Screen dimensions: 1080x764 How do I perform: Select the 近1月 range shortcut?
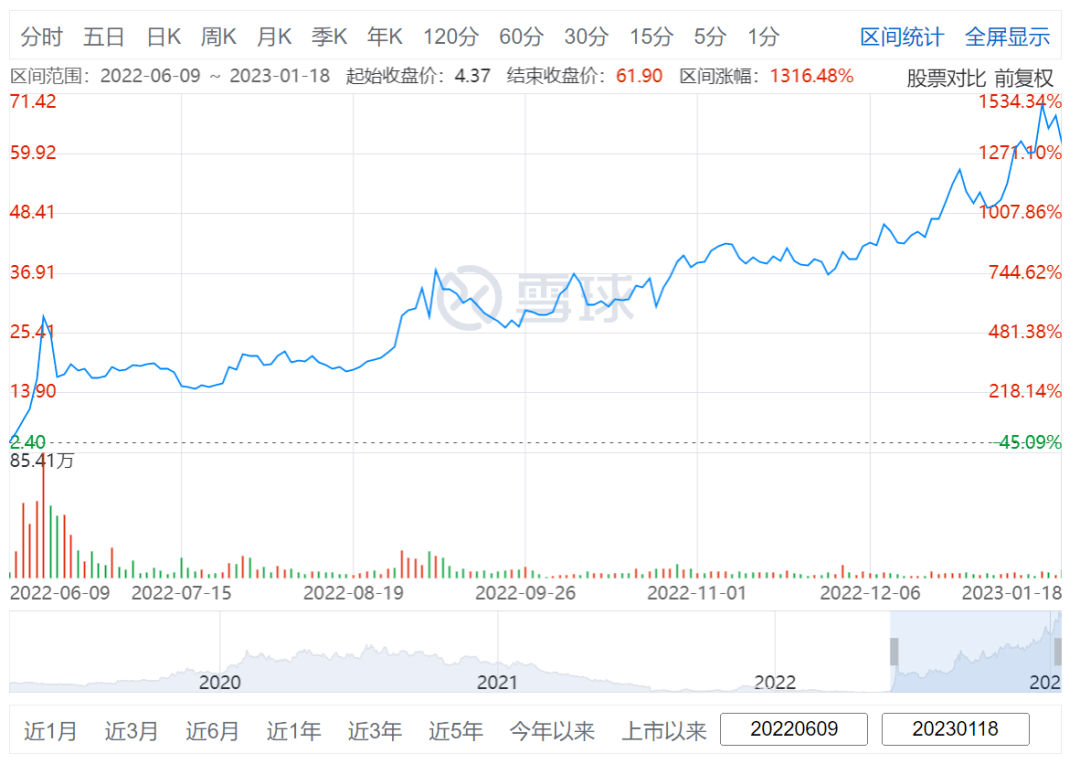tap(51, 731)
